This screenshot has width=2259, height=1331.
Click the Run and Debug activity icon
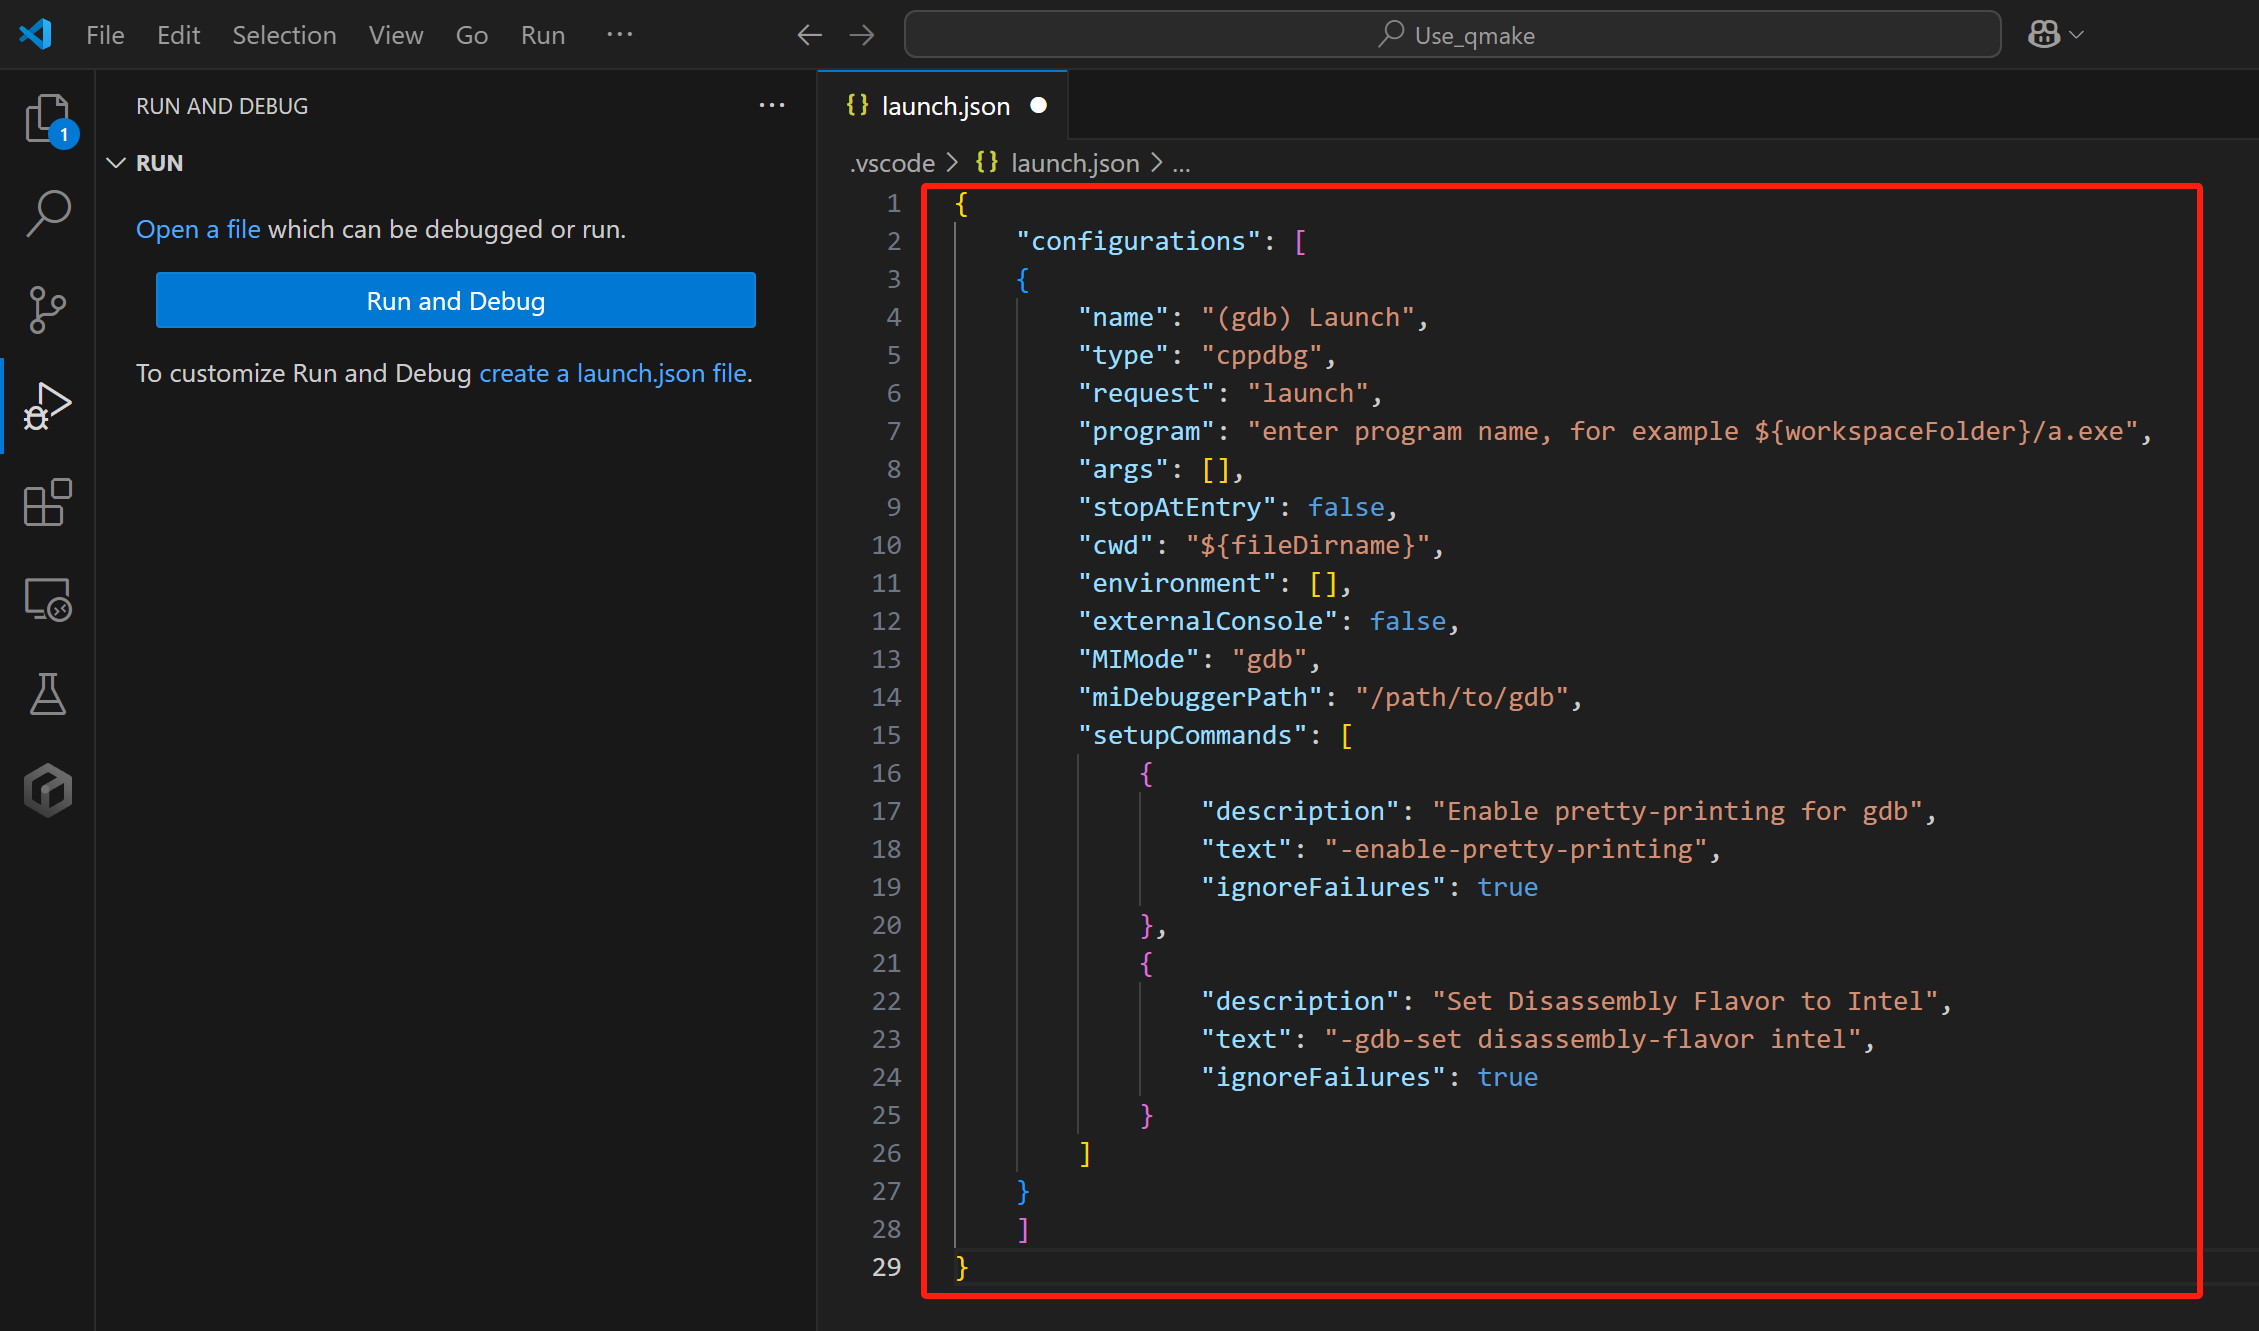[47, 406]
